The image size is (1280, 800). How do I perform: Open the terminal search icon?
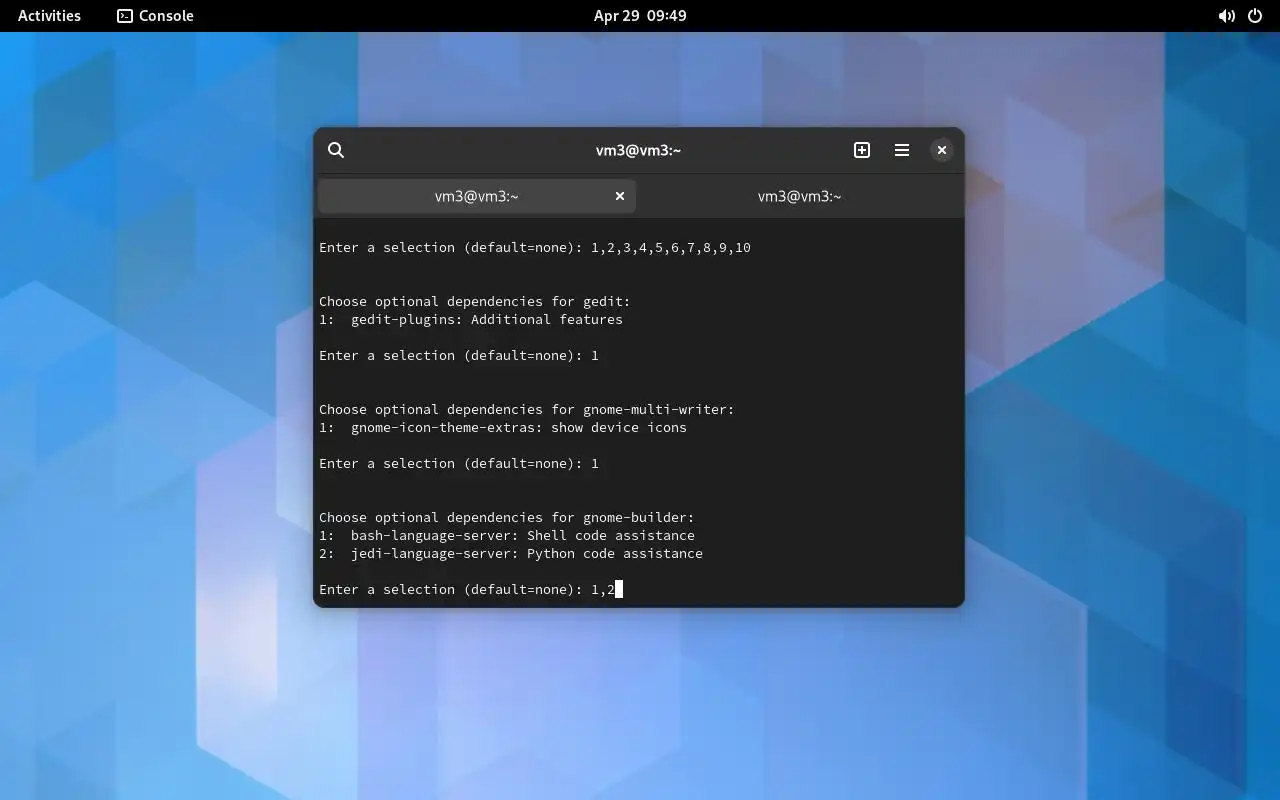point(336,150)
